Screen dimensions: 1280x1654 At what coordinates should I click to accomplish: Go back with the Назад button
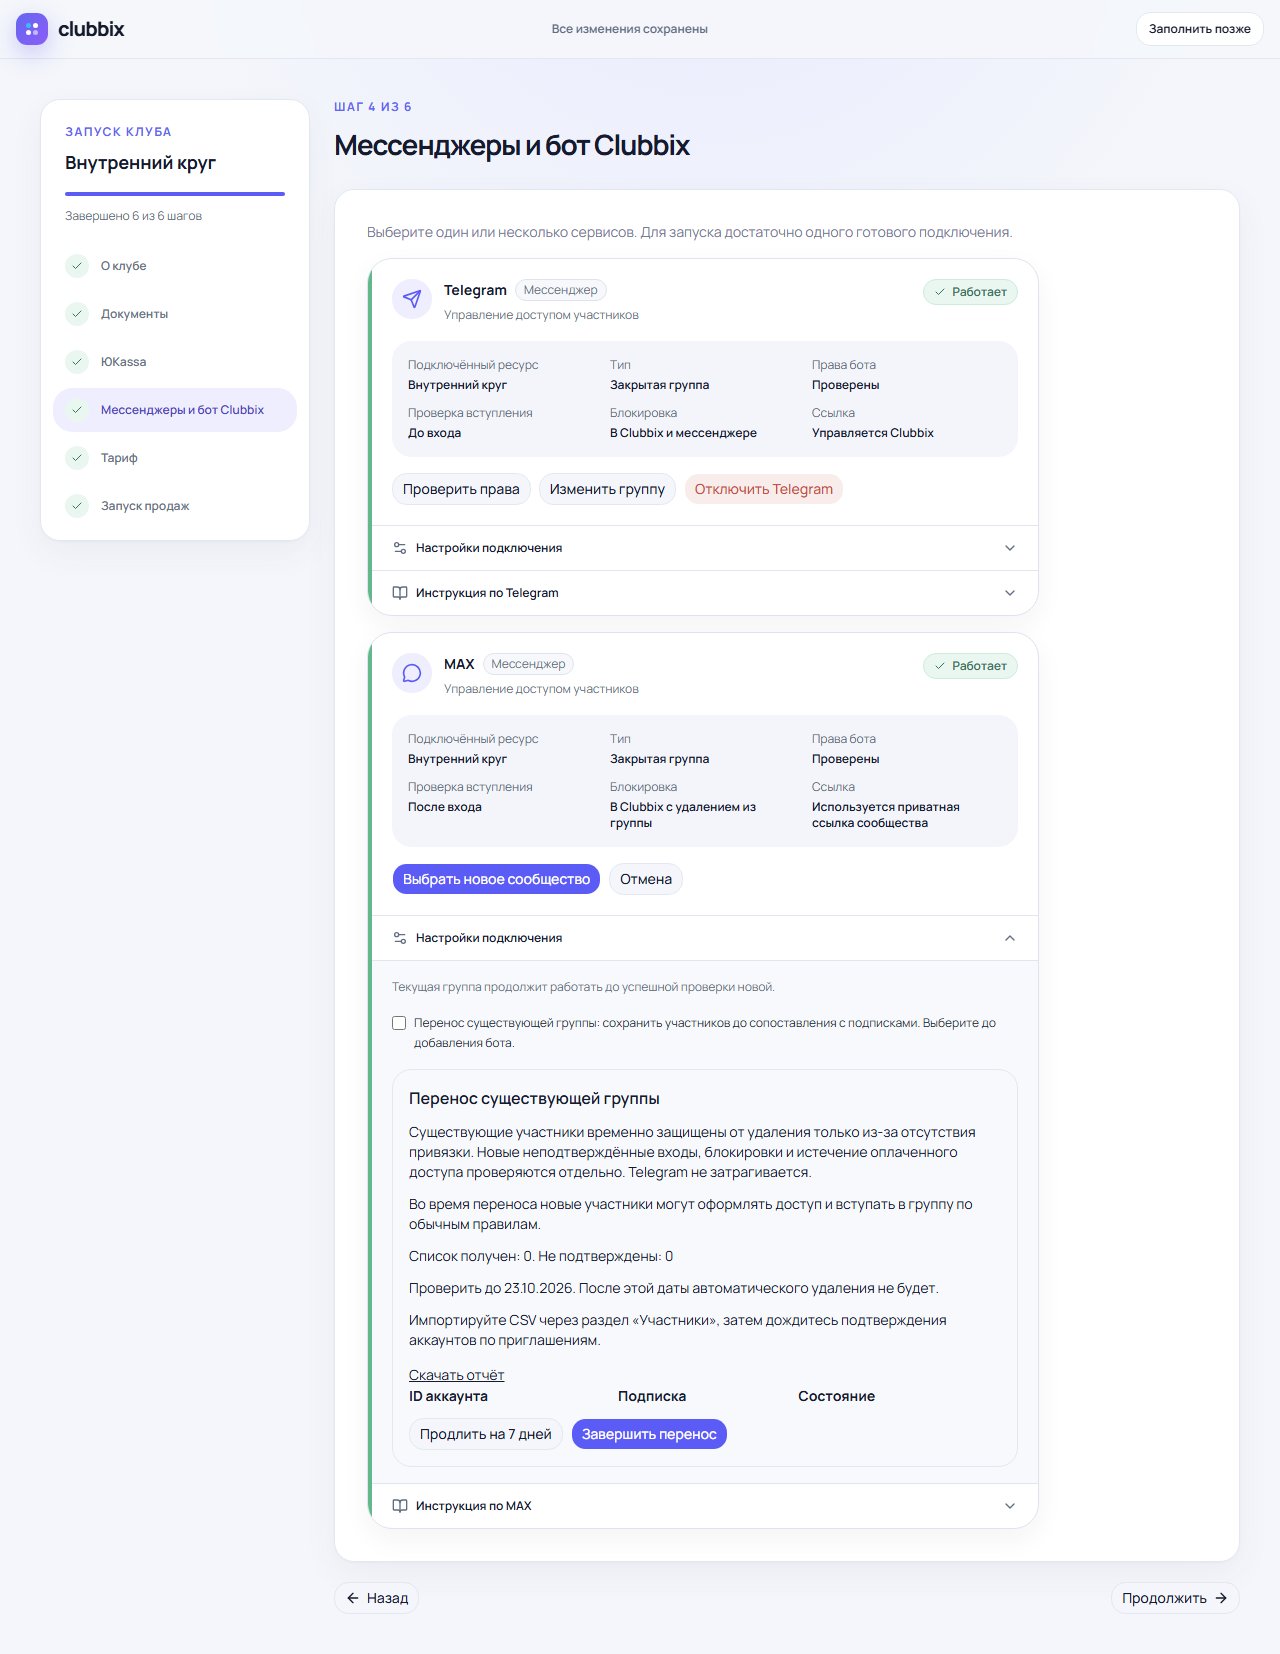(377, 1598)
